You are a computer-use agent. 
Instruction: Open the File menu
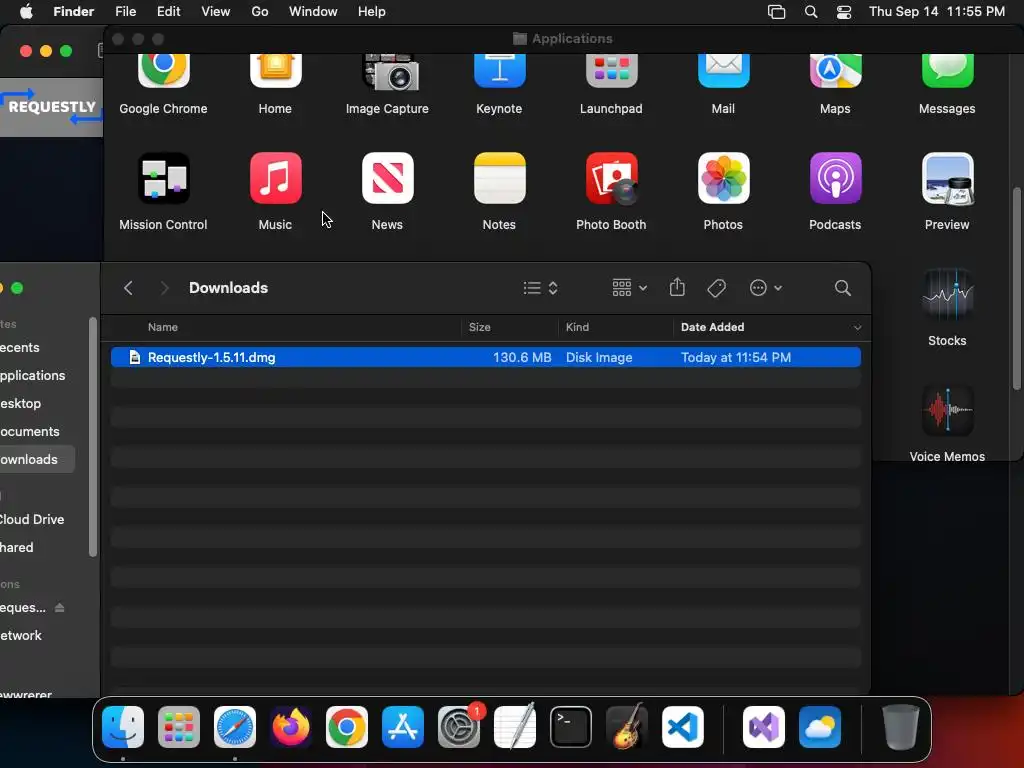125,12
